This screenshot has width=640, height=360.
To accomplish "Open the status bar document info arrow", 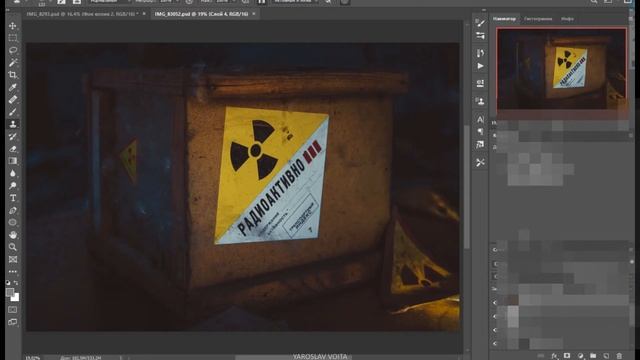I will (x=120, y=358).
